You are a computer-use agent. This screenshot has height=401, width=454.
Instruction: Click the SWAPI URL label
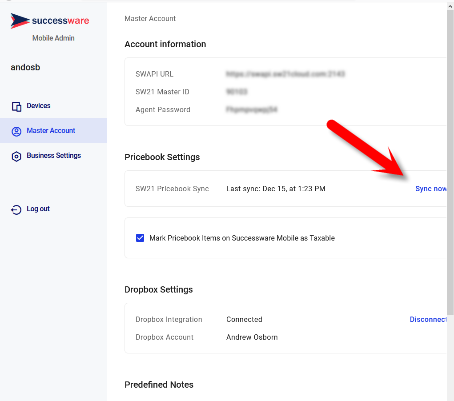coord(154,74)
